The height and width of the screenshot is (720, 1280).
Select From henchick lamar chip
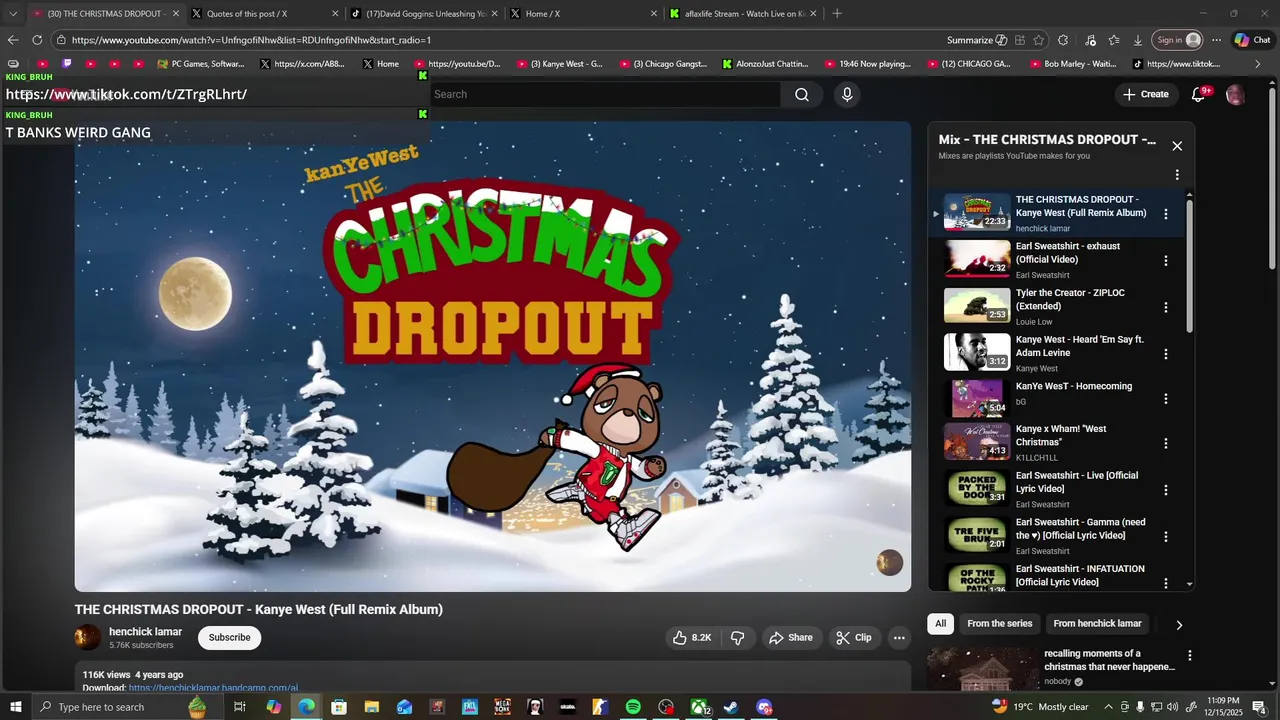1097,624
